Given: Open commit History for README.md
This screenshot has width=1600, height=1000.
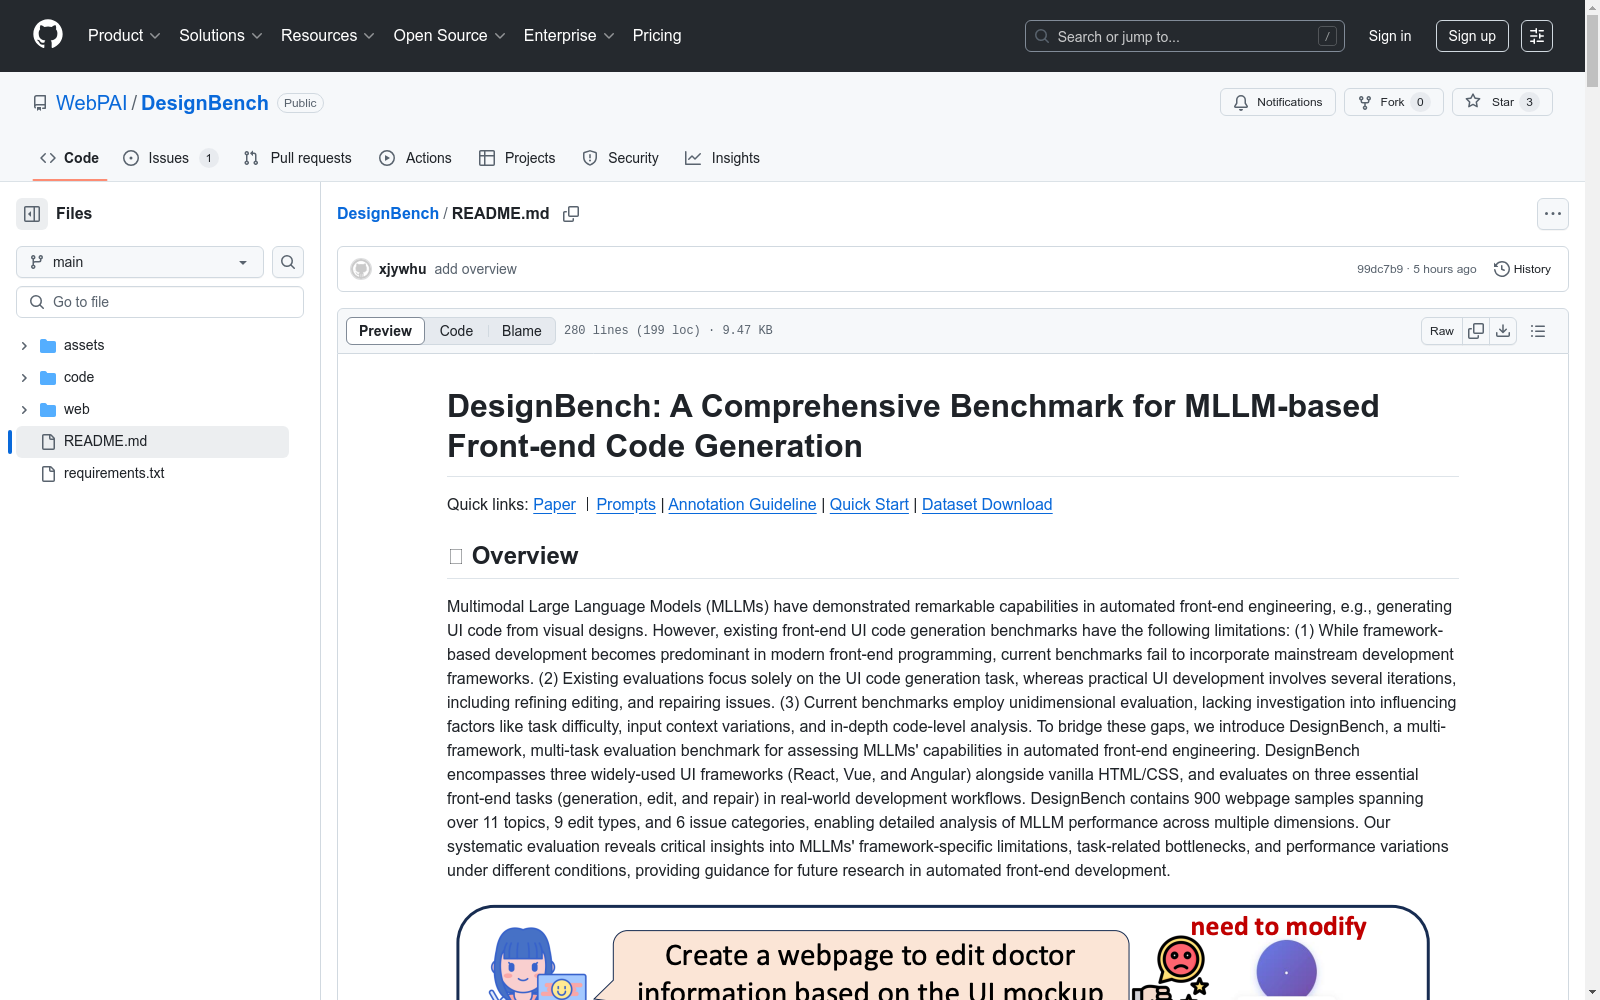Looking at the screenshot, I should [1521, 269].
